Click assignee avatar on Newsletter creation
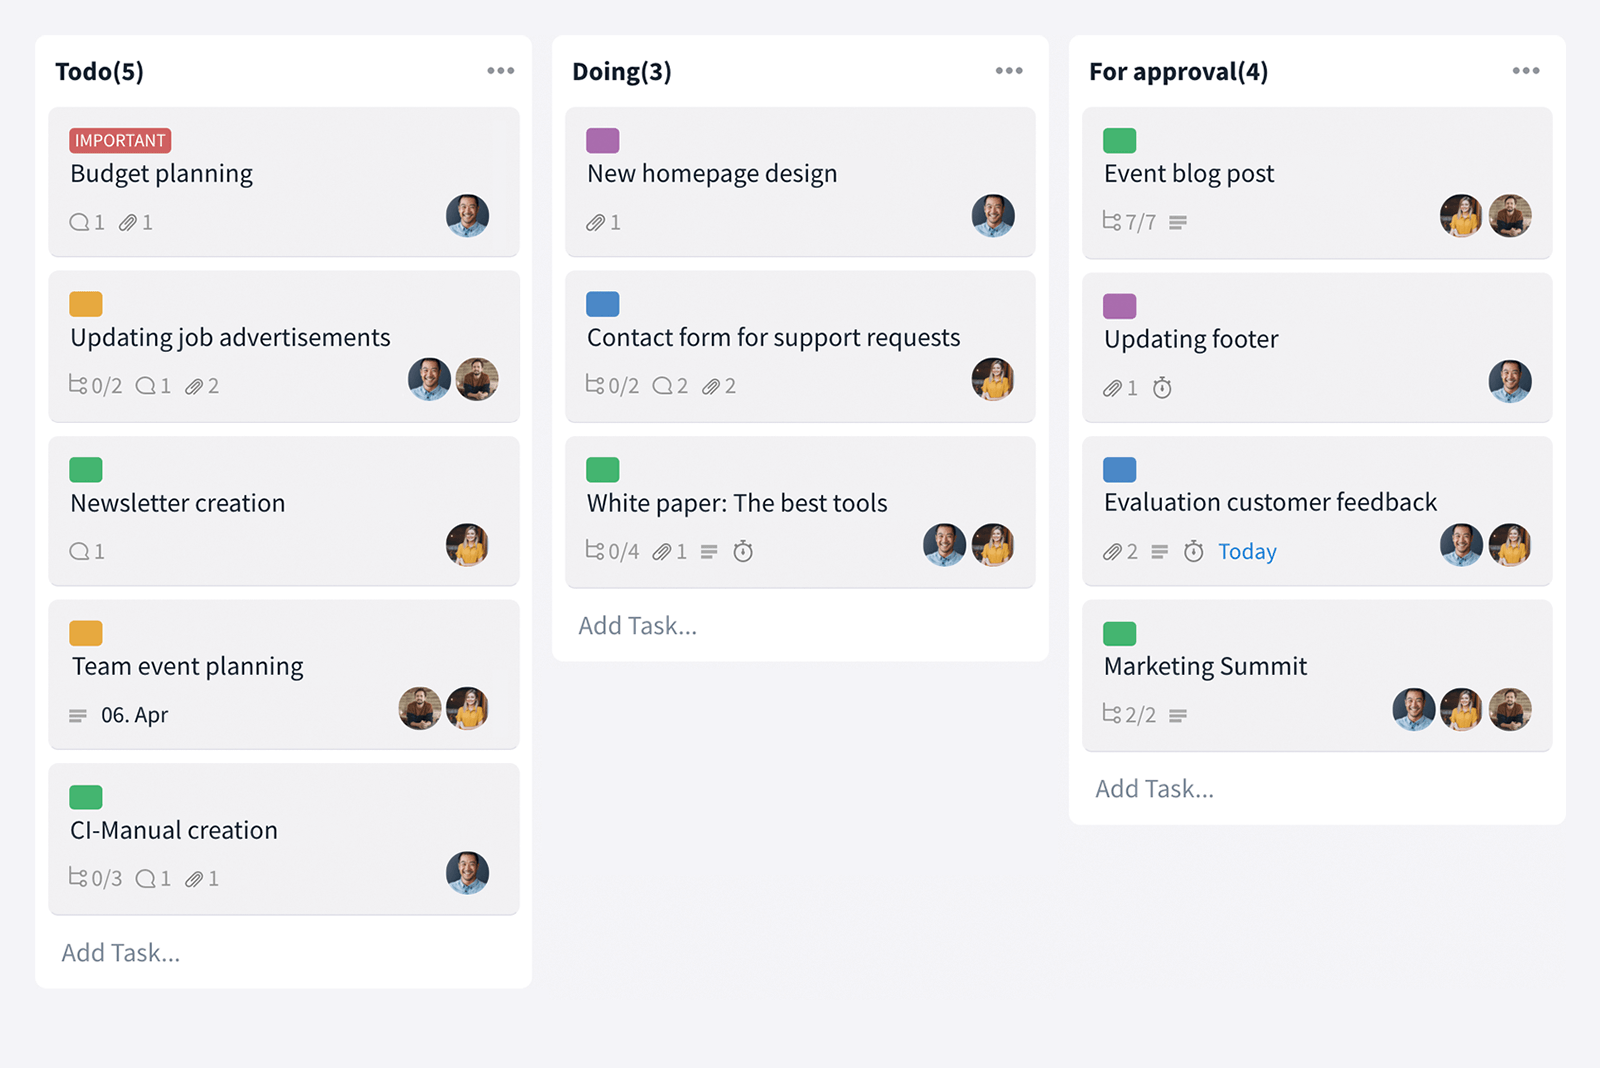The image size is (1600, 1068). click(467, 545)
